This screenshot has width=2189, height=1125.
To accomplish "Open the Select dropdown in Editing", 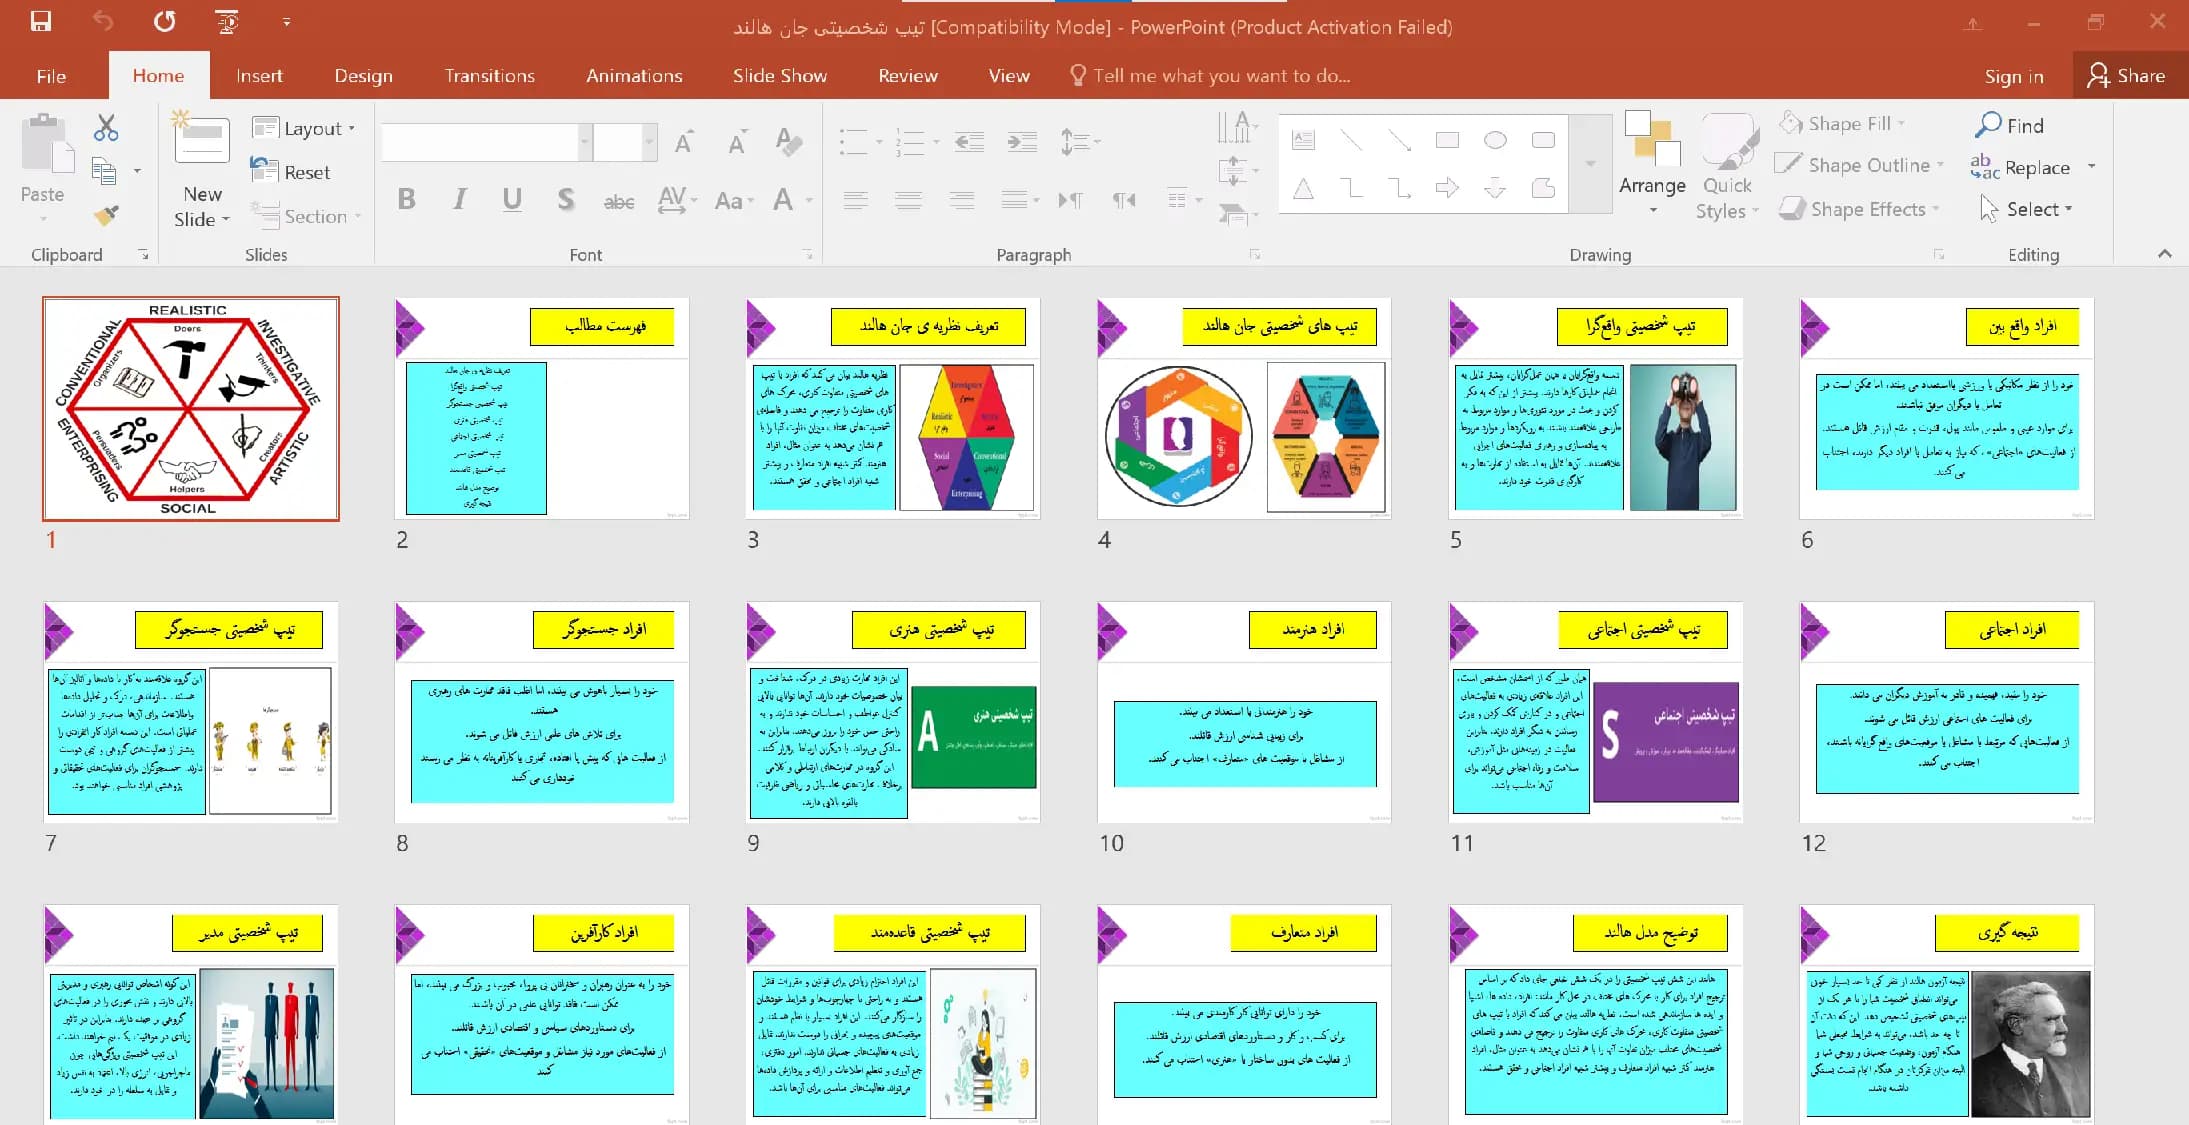I will (2026, 209).
